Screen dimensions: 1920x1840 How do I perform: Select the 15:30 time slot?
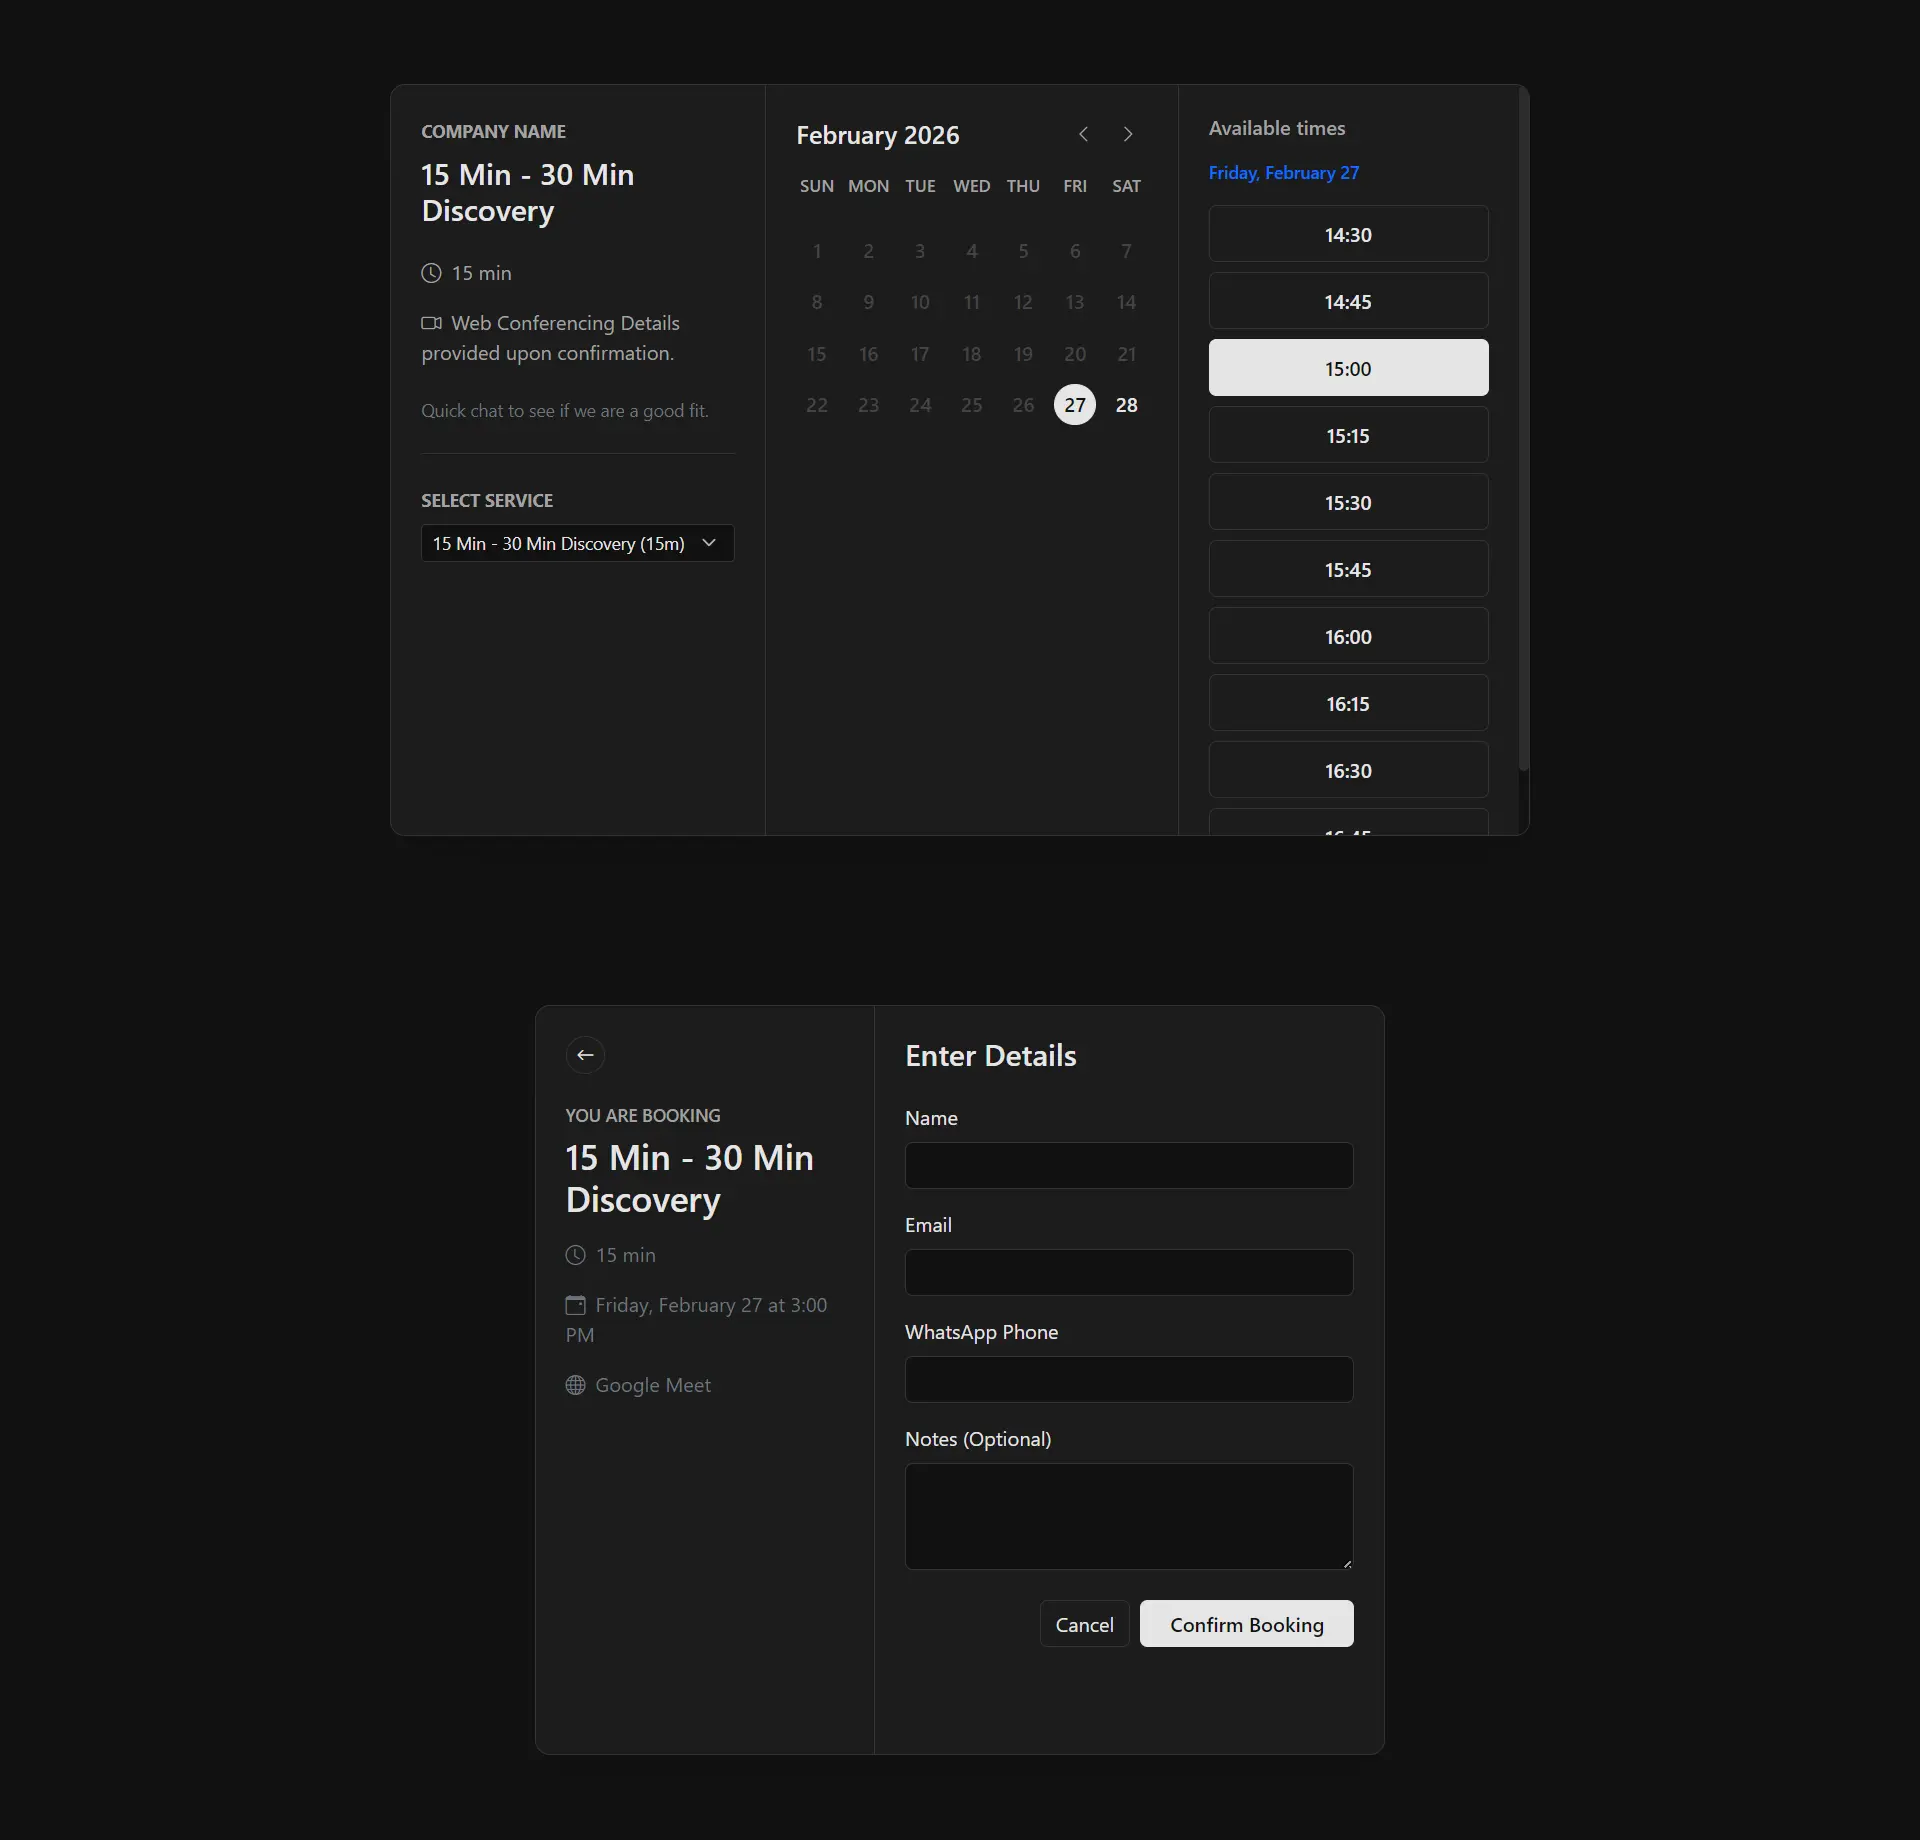tap(1348, 502)
